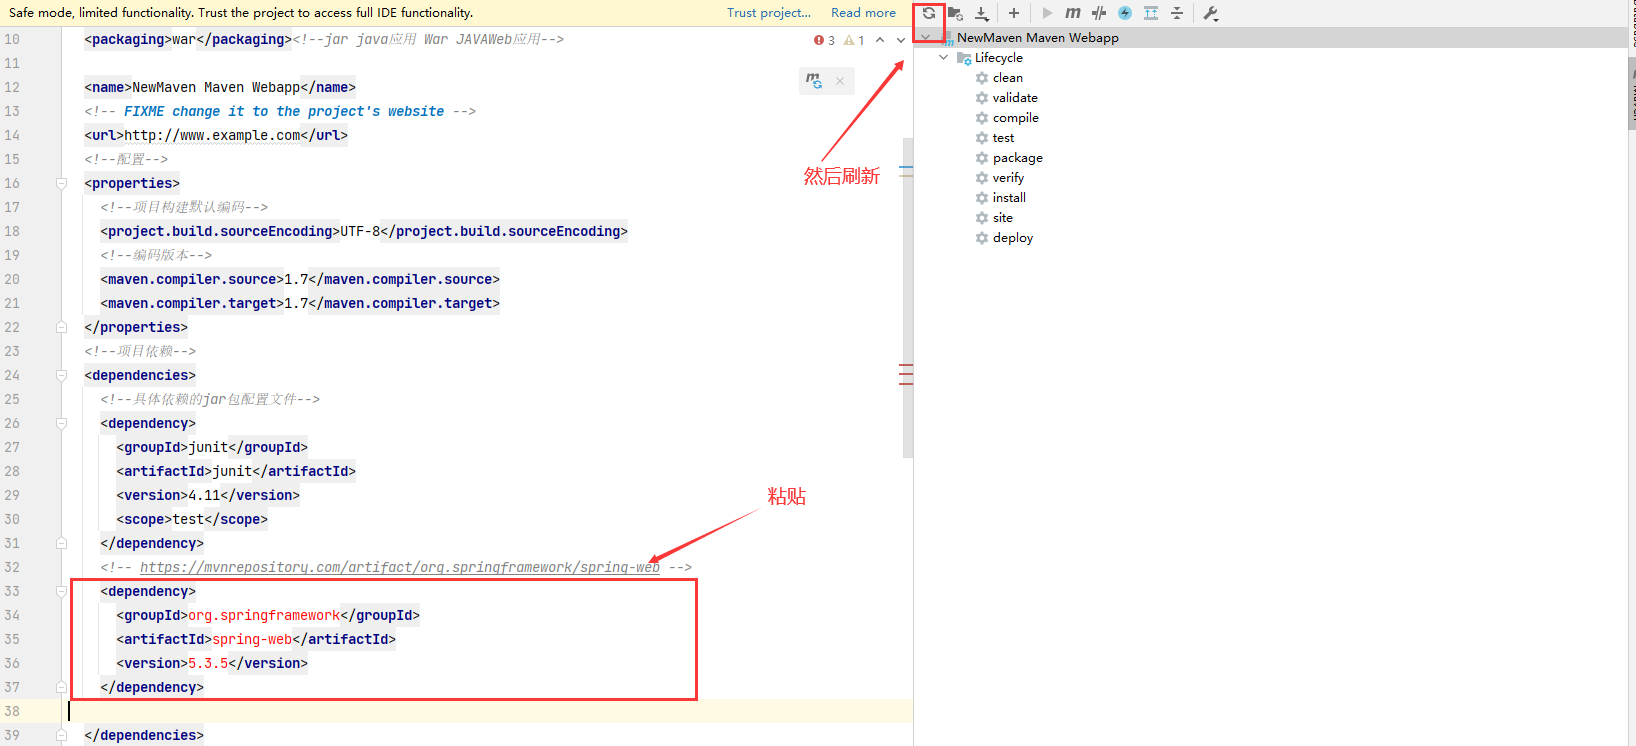The width and height of the screenshot is (1636, 746).
Task: Select the Lifecycle folder label
Action: coord(999,58)
